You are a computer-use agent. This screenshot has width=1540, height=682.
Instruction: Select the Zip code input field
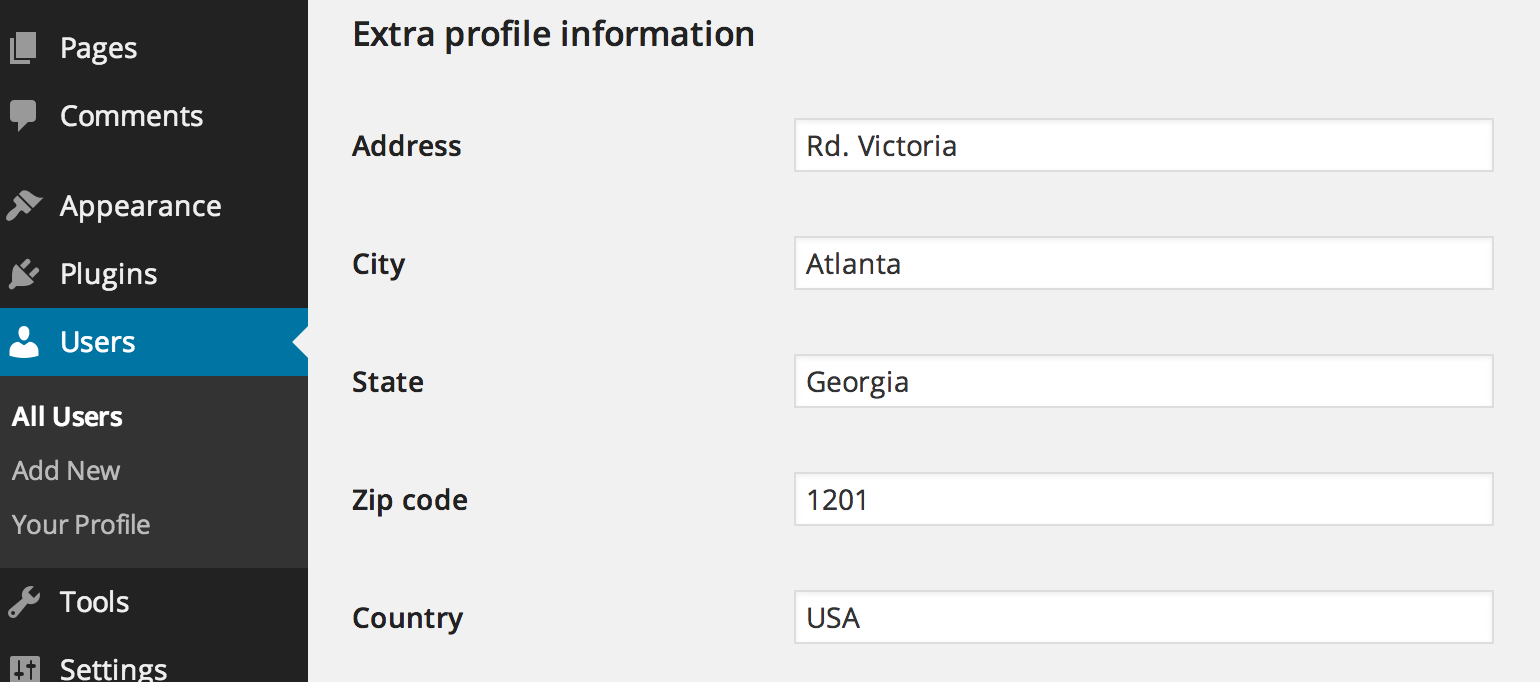click(1143, 500)
